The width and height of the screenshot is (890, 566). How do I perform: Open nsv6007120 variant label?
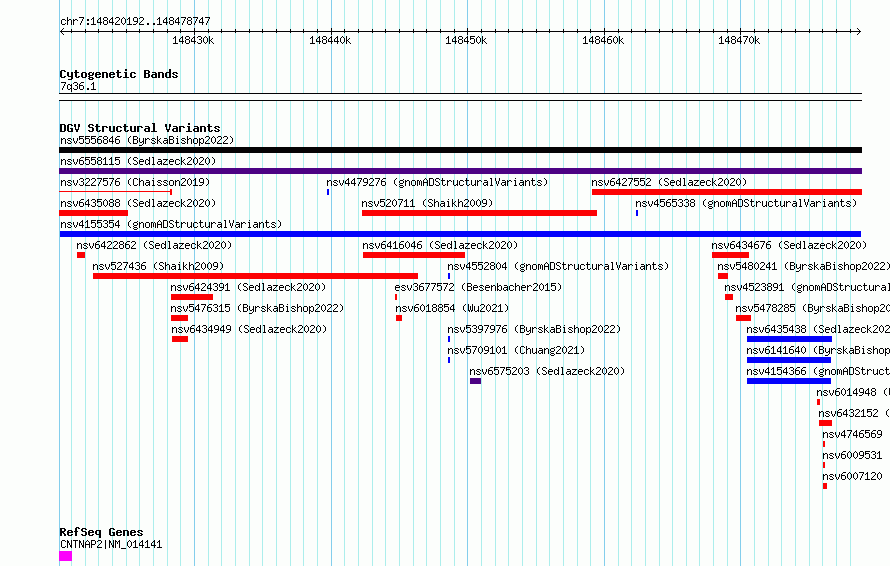pyautogui.click(x=853, y=476)
